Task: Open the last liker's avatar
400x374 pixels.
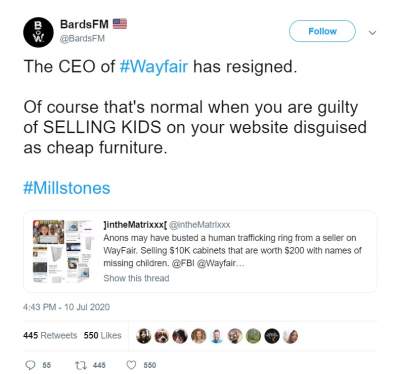Action: pos(290,336)
